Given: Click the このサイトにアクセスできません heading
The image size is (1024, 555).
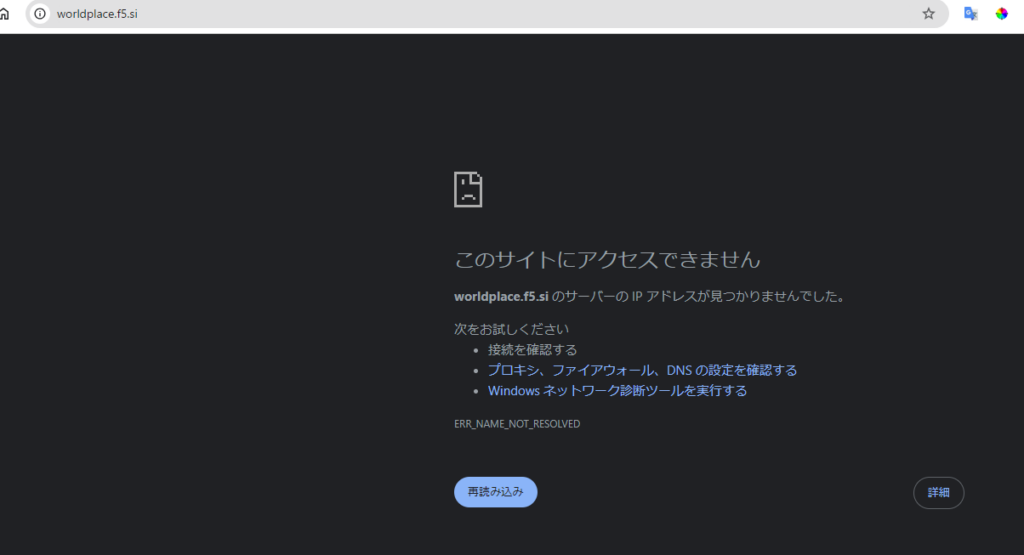Looking at the screenshot, I should (607, 259).
